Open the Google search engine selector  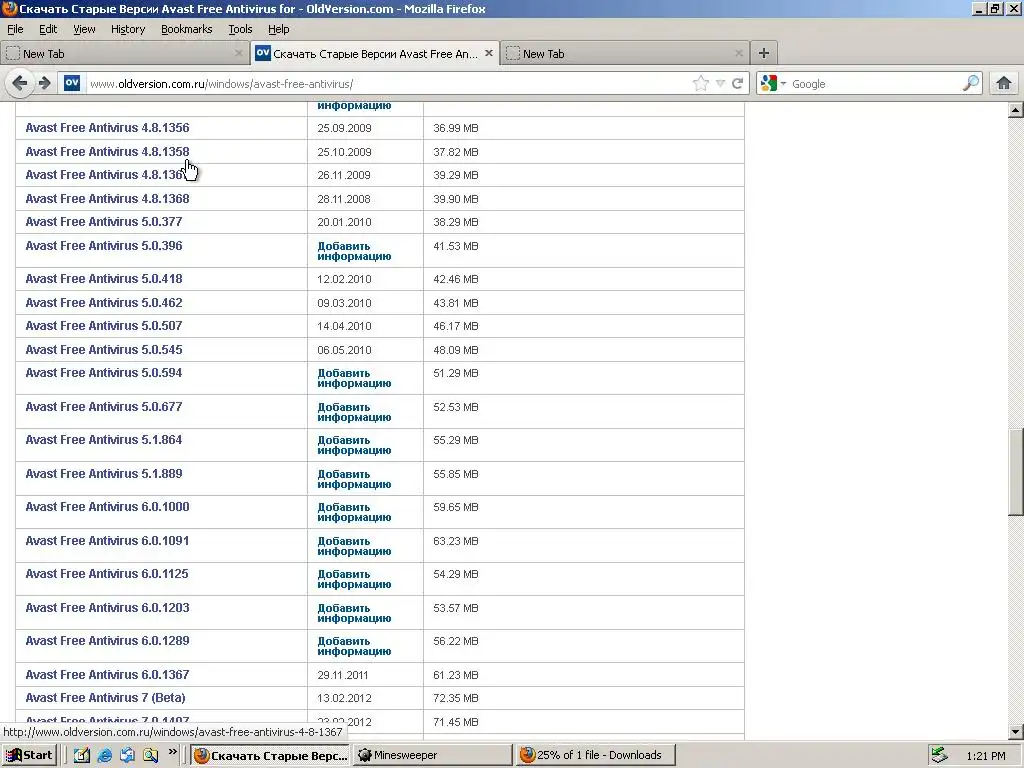[773, 84]
